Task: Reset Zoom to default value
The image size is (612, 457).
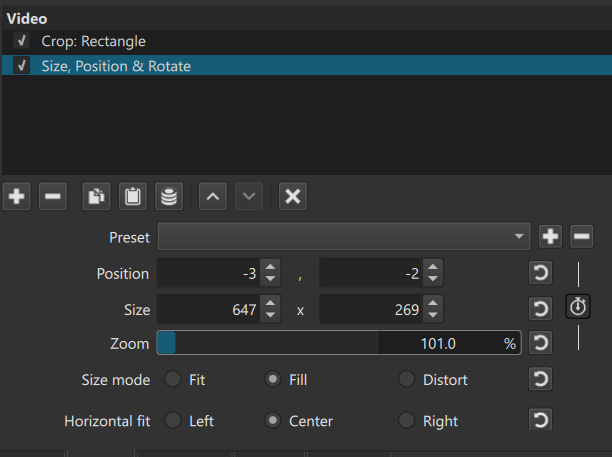Action: click(x=540, y=344)
